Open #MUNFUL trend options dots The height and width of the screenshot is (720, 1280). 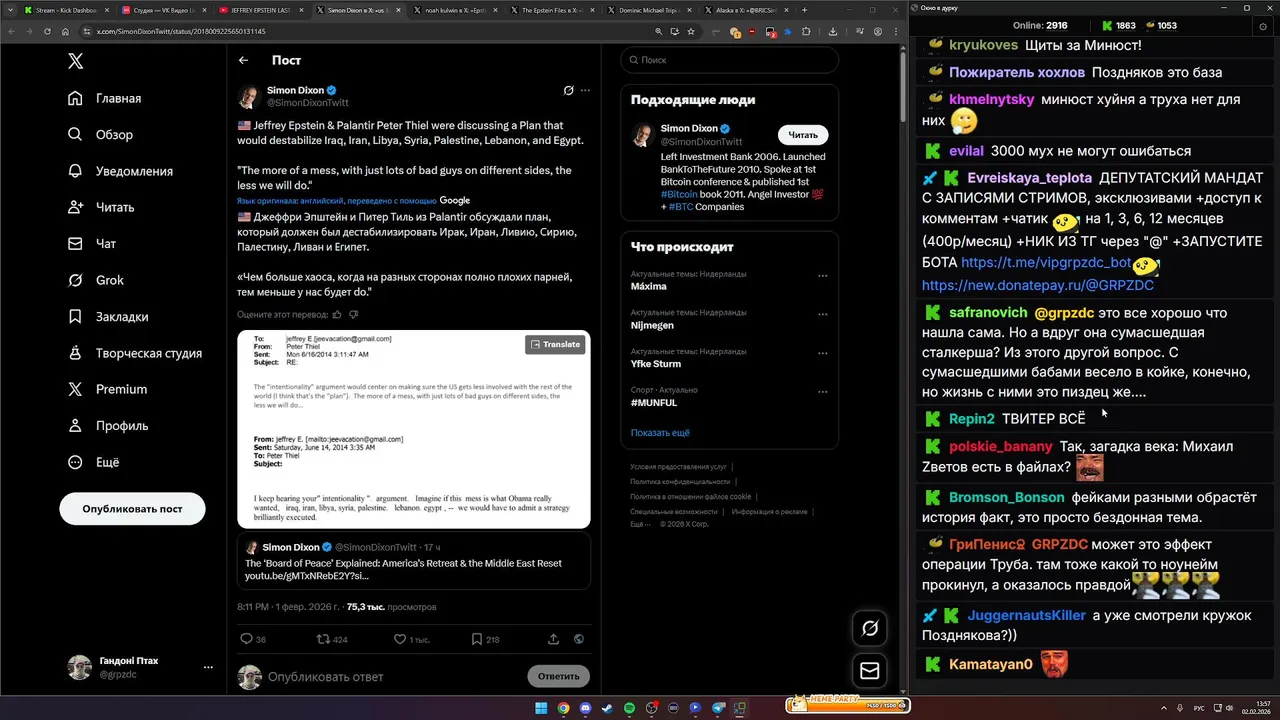pos(823,392)
